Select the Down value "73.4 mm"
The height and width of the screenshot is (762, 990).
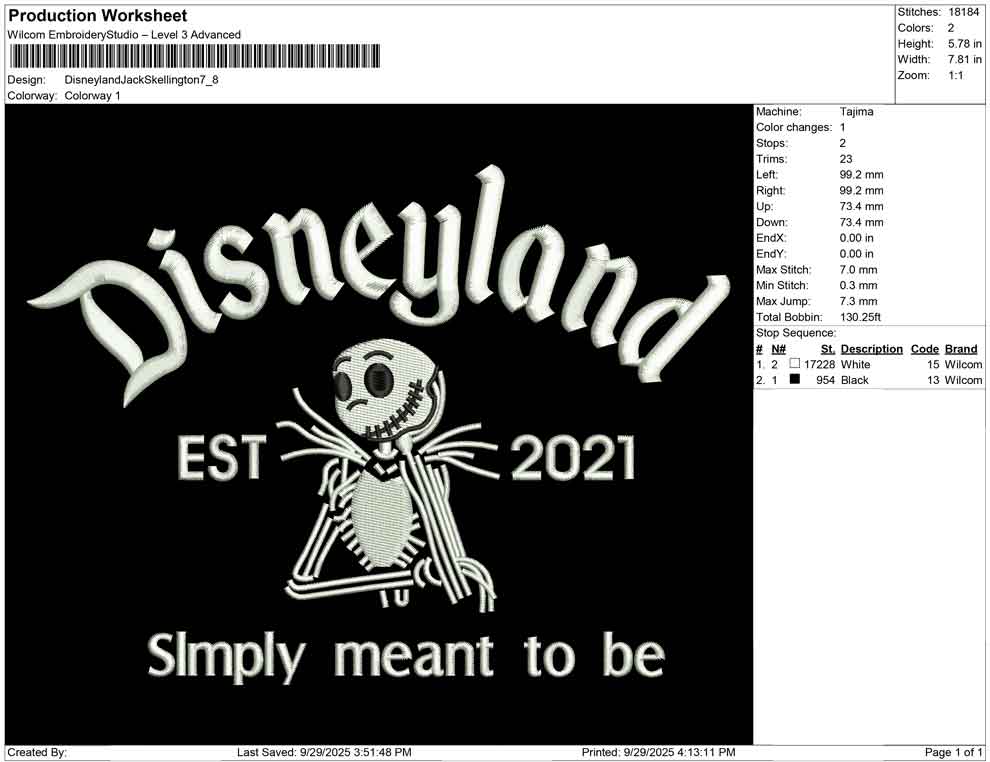click(862, 222)
